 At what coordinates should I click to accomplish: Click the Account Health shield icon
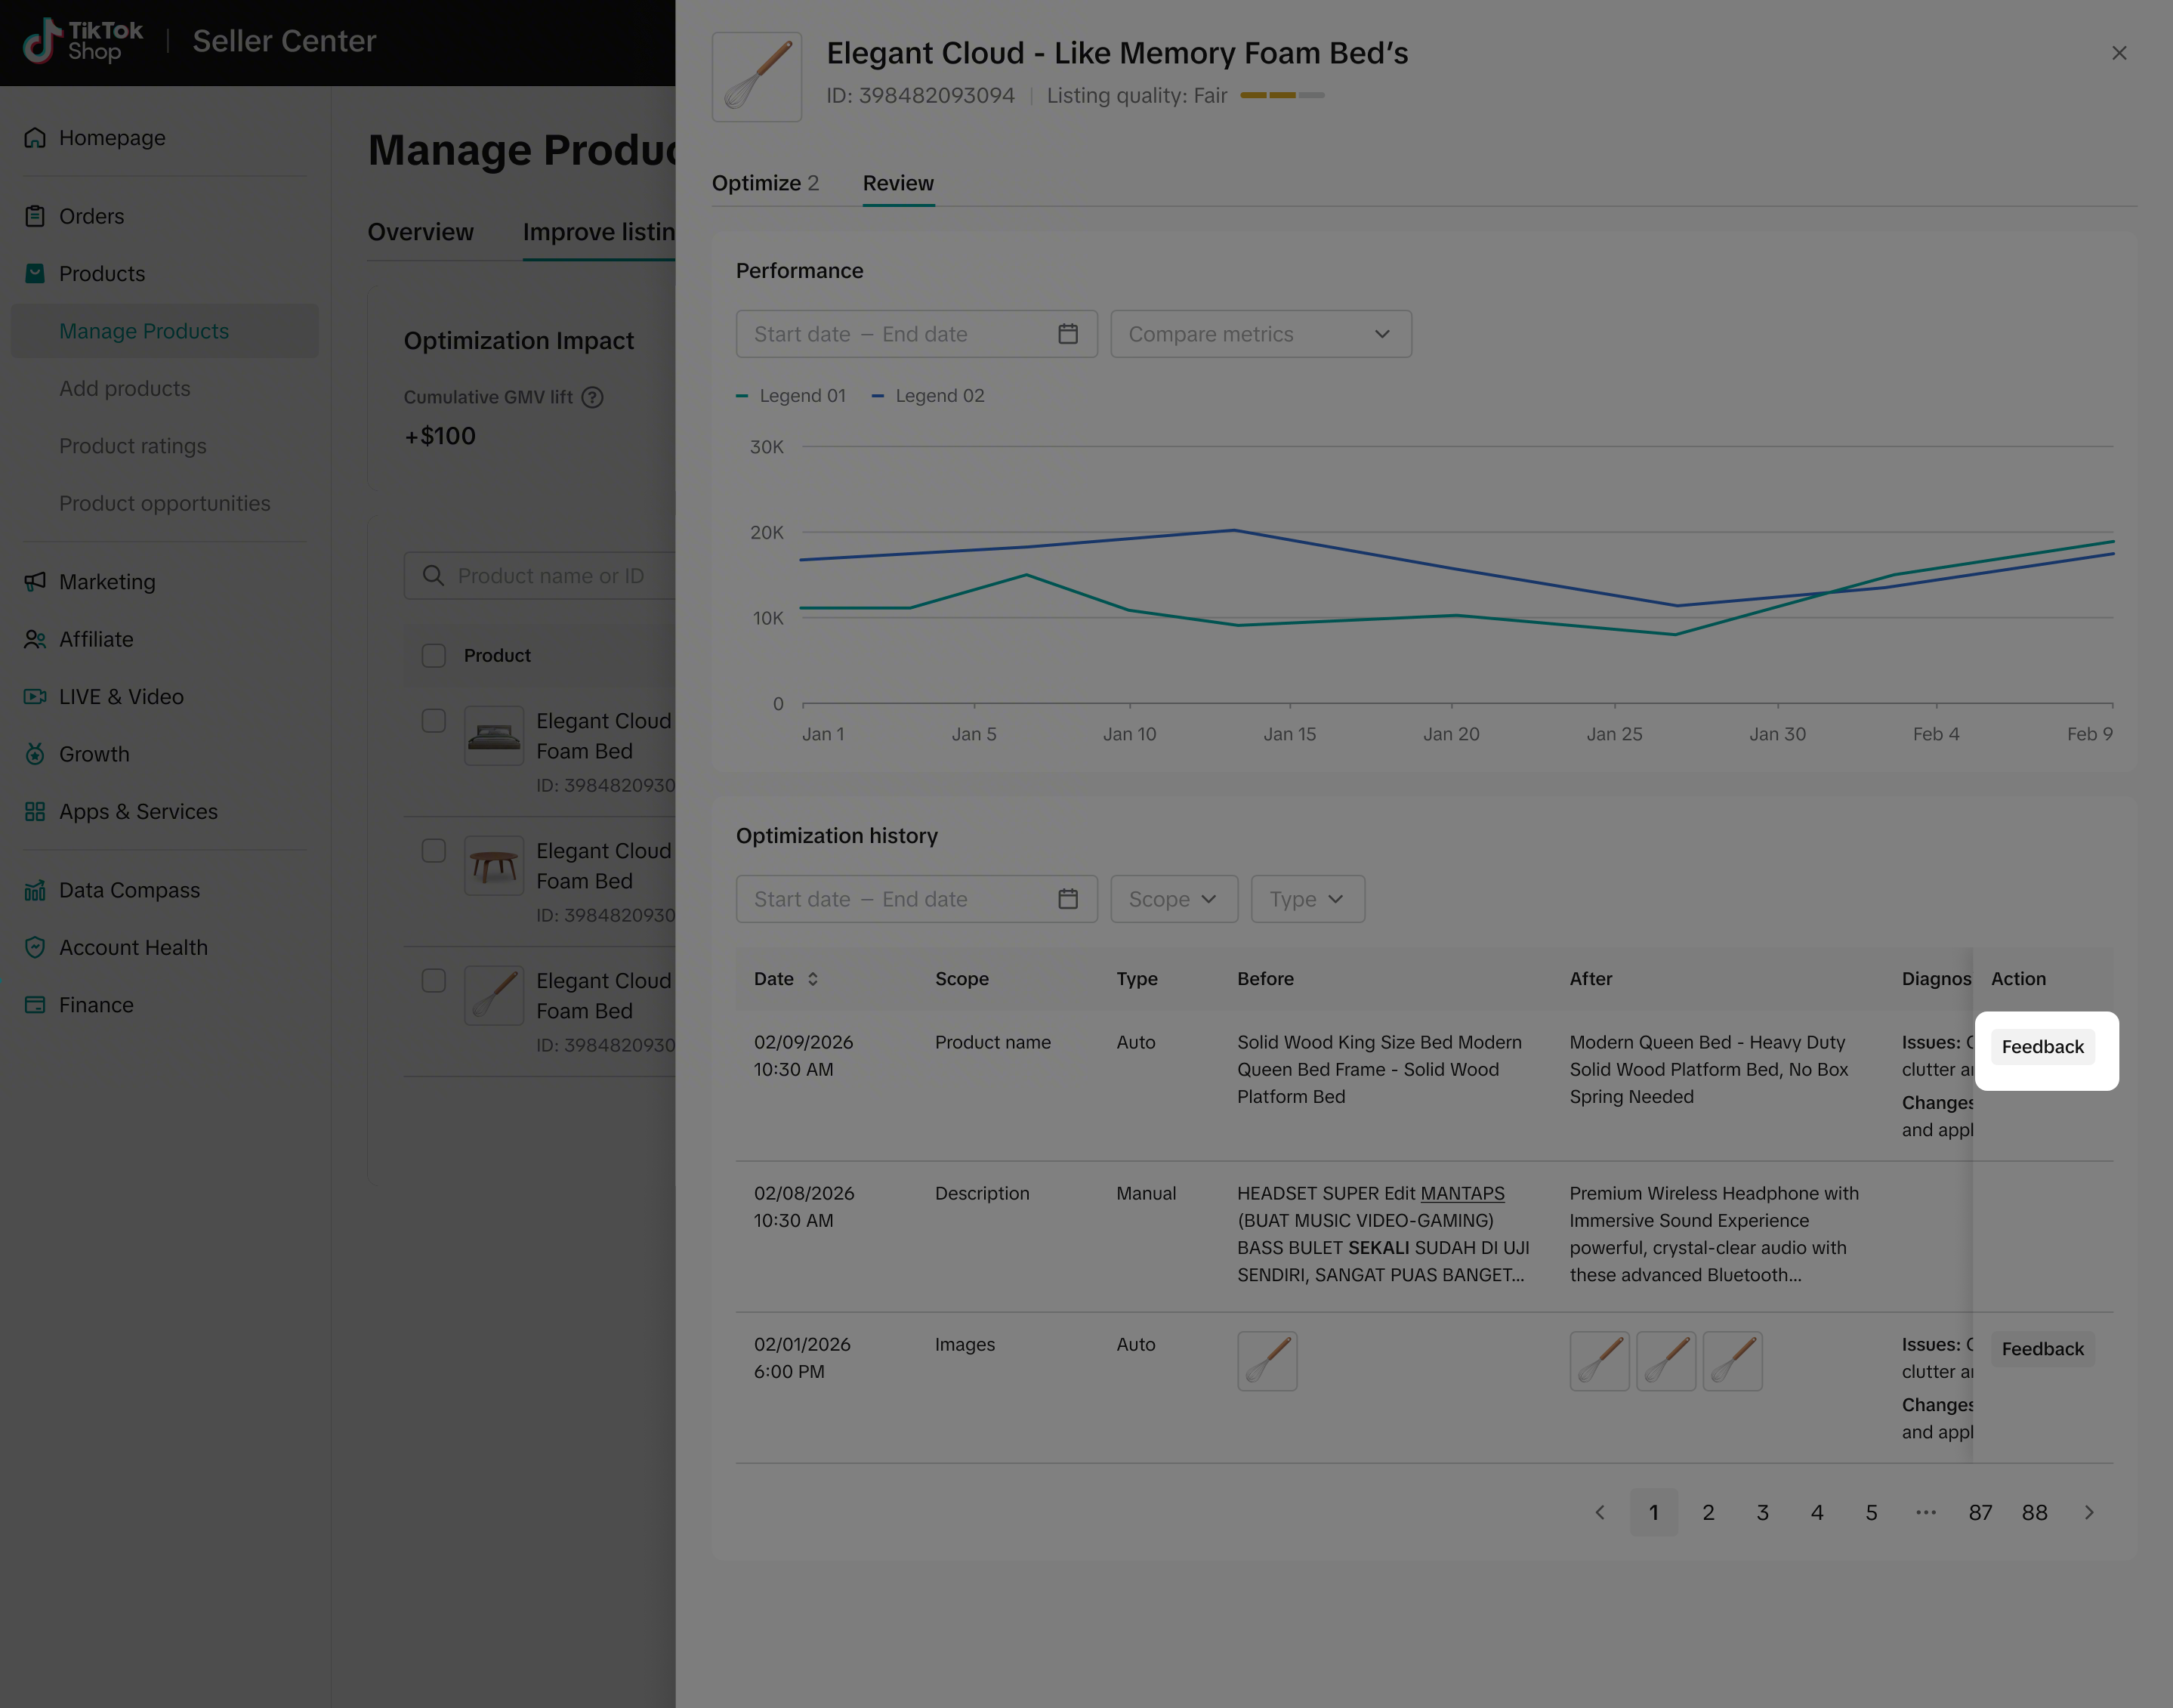coord(35,947)
